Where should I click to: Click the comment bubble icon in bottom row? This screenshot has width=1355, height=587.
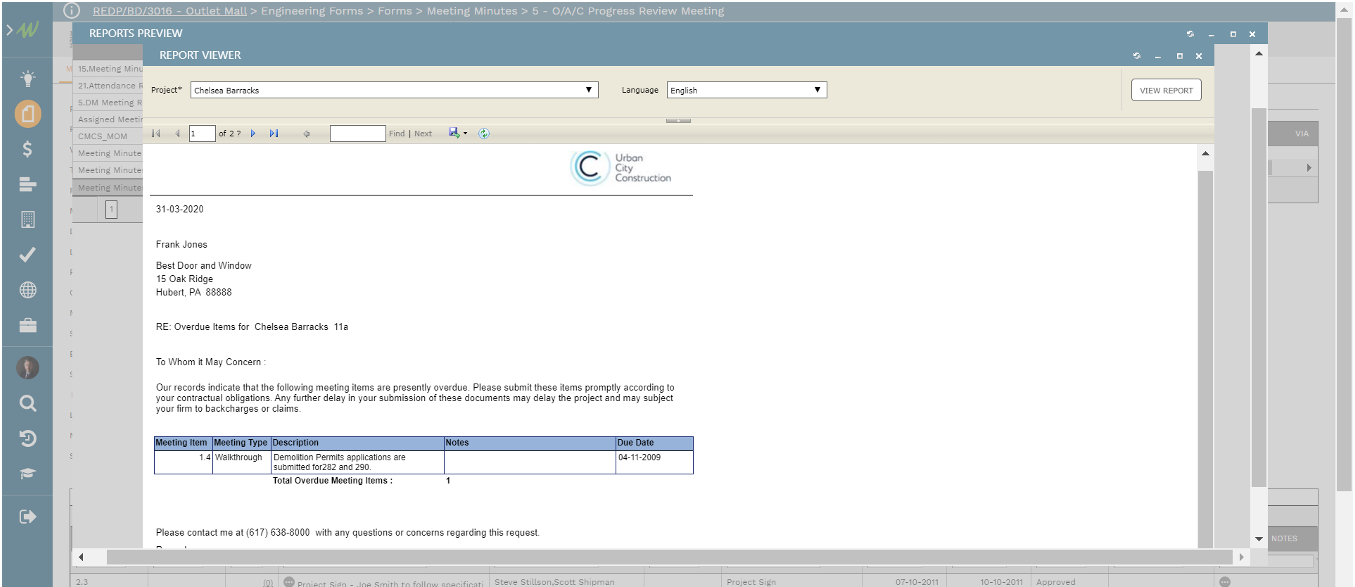tap(1225, 581)
